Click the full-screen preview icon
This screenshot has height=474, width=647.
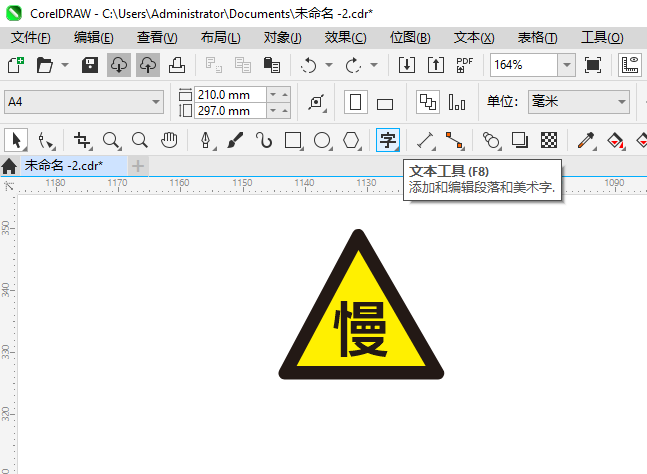click(x=593, y=65)
